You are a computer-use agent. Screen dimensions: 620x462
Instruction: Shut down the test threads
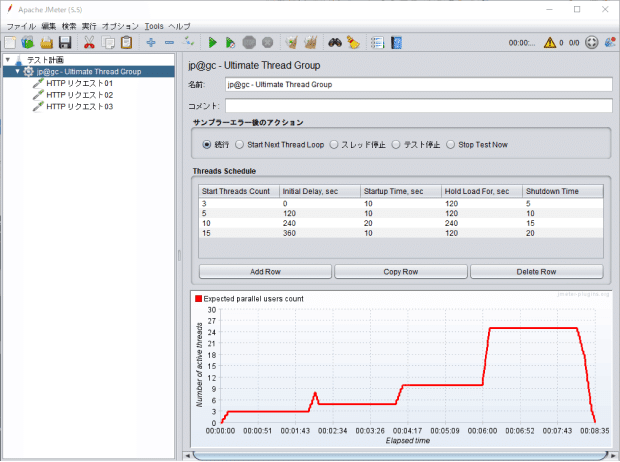point(268,42)
